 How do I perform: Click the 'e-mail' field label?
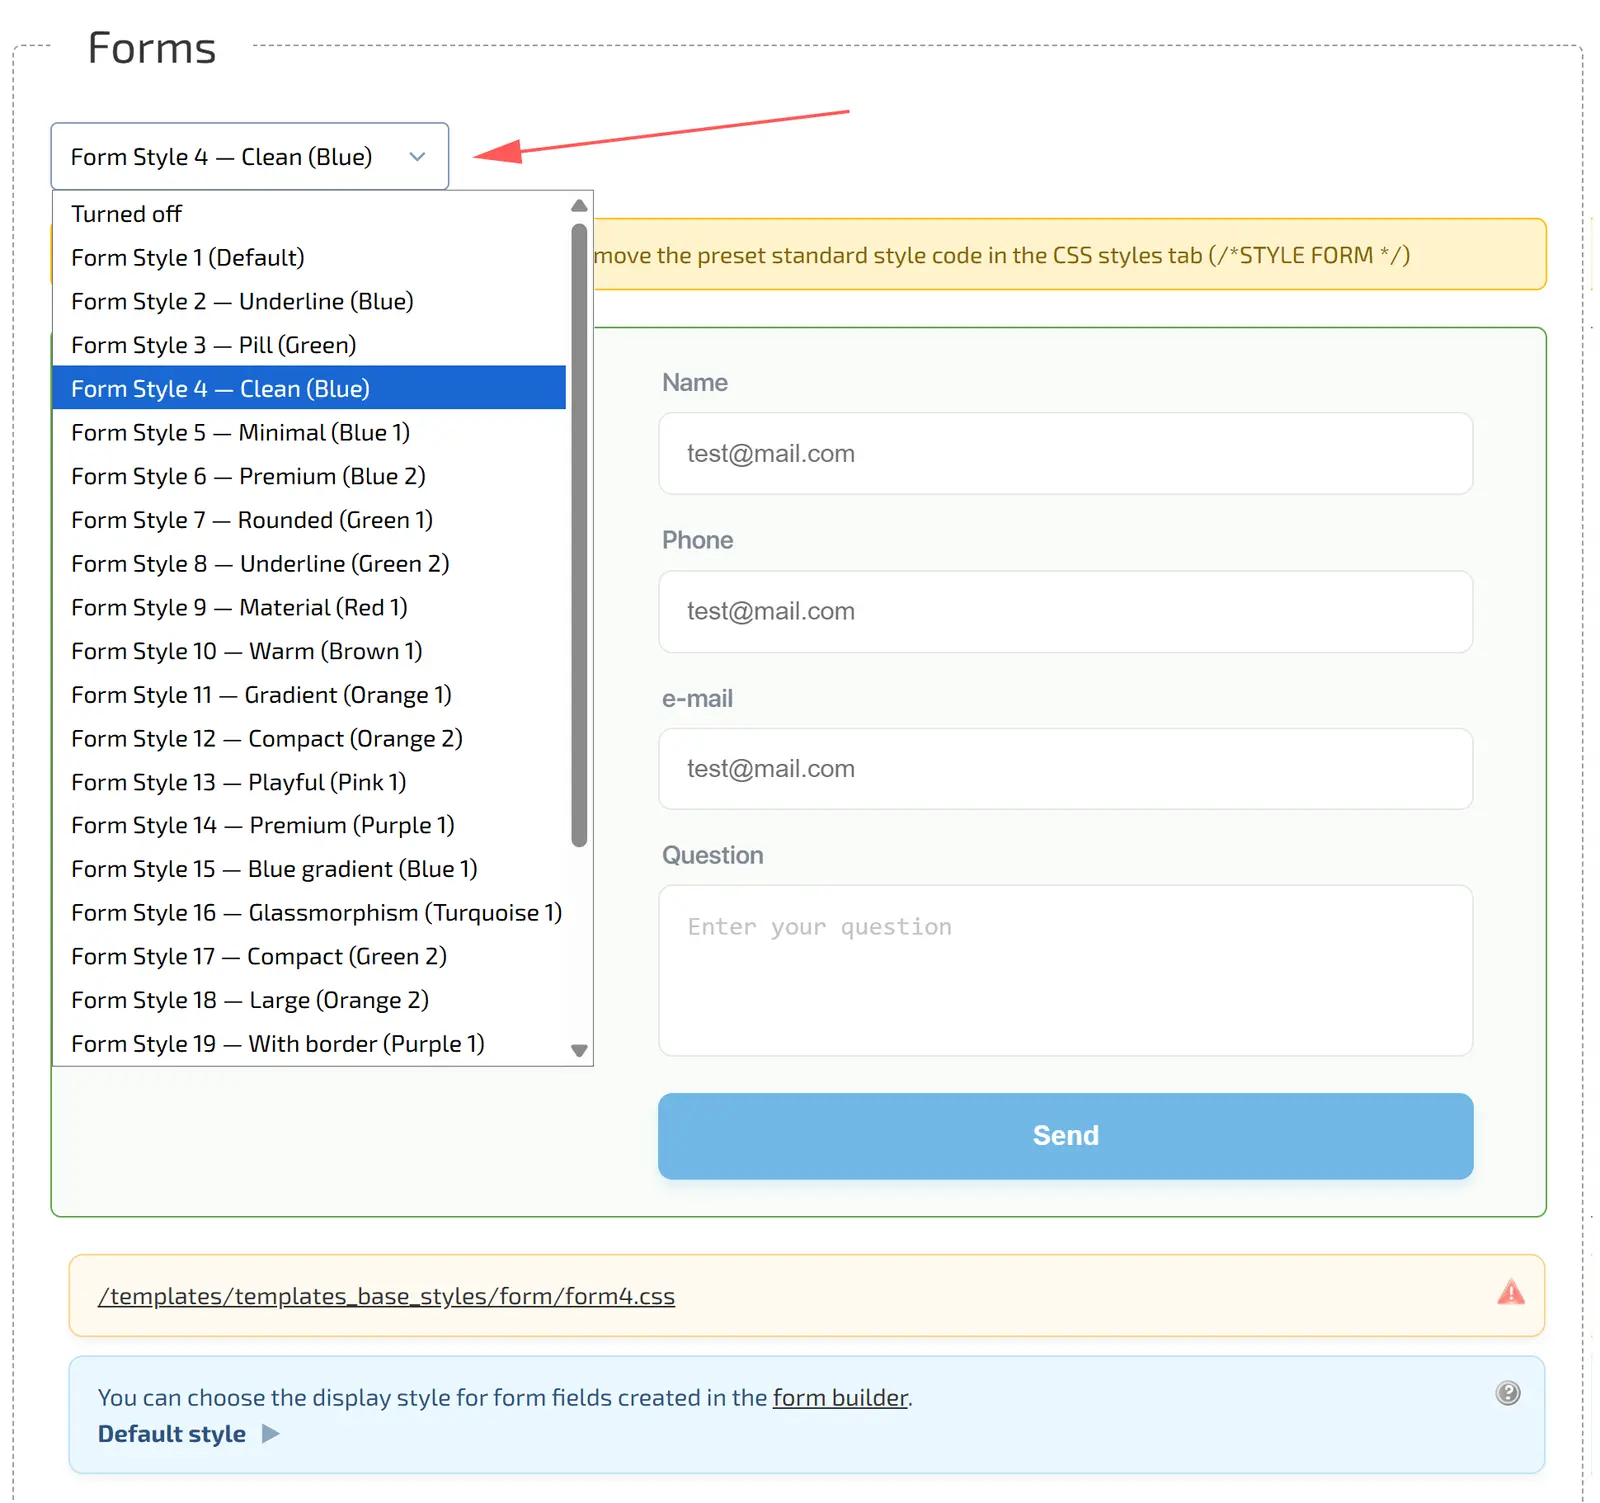tap(698, 698)
